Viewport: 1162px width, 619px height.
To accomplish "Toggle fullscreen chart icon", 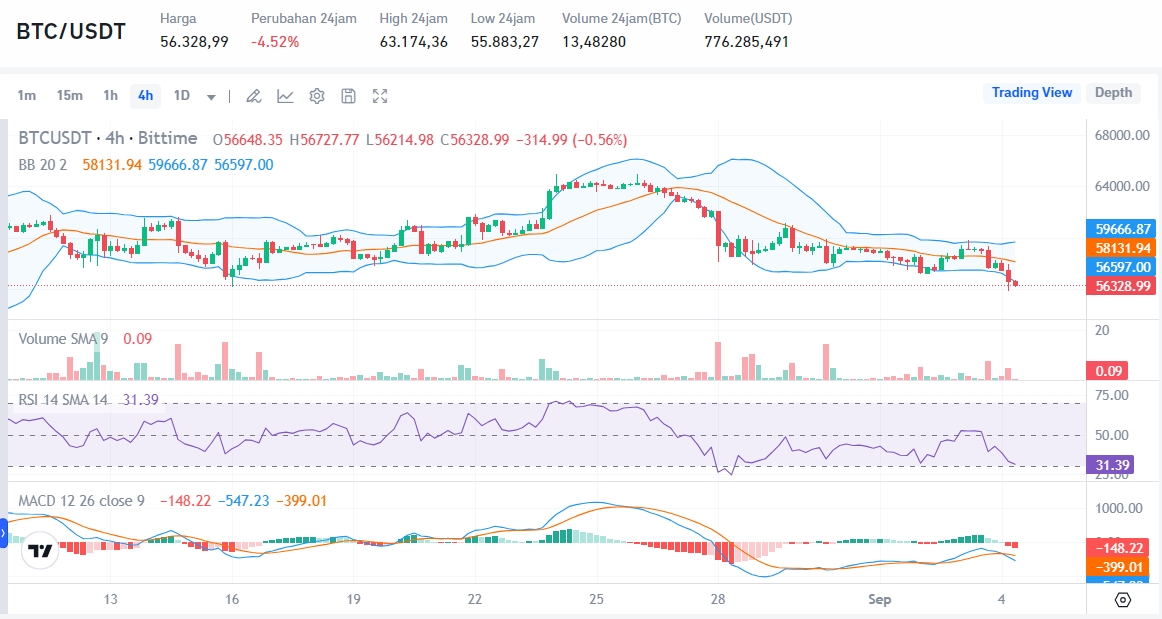I will tap(380, 96).
